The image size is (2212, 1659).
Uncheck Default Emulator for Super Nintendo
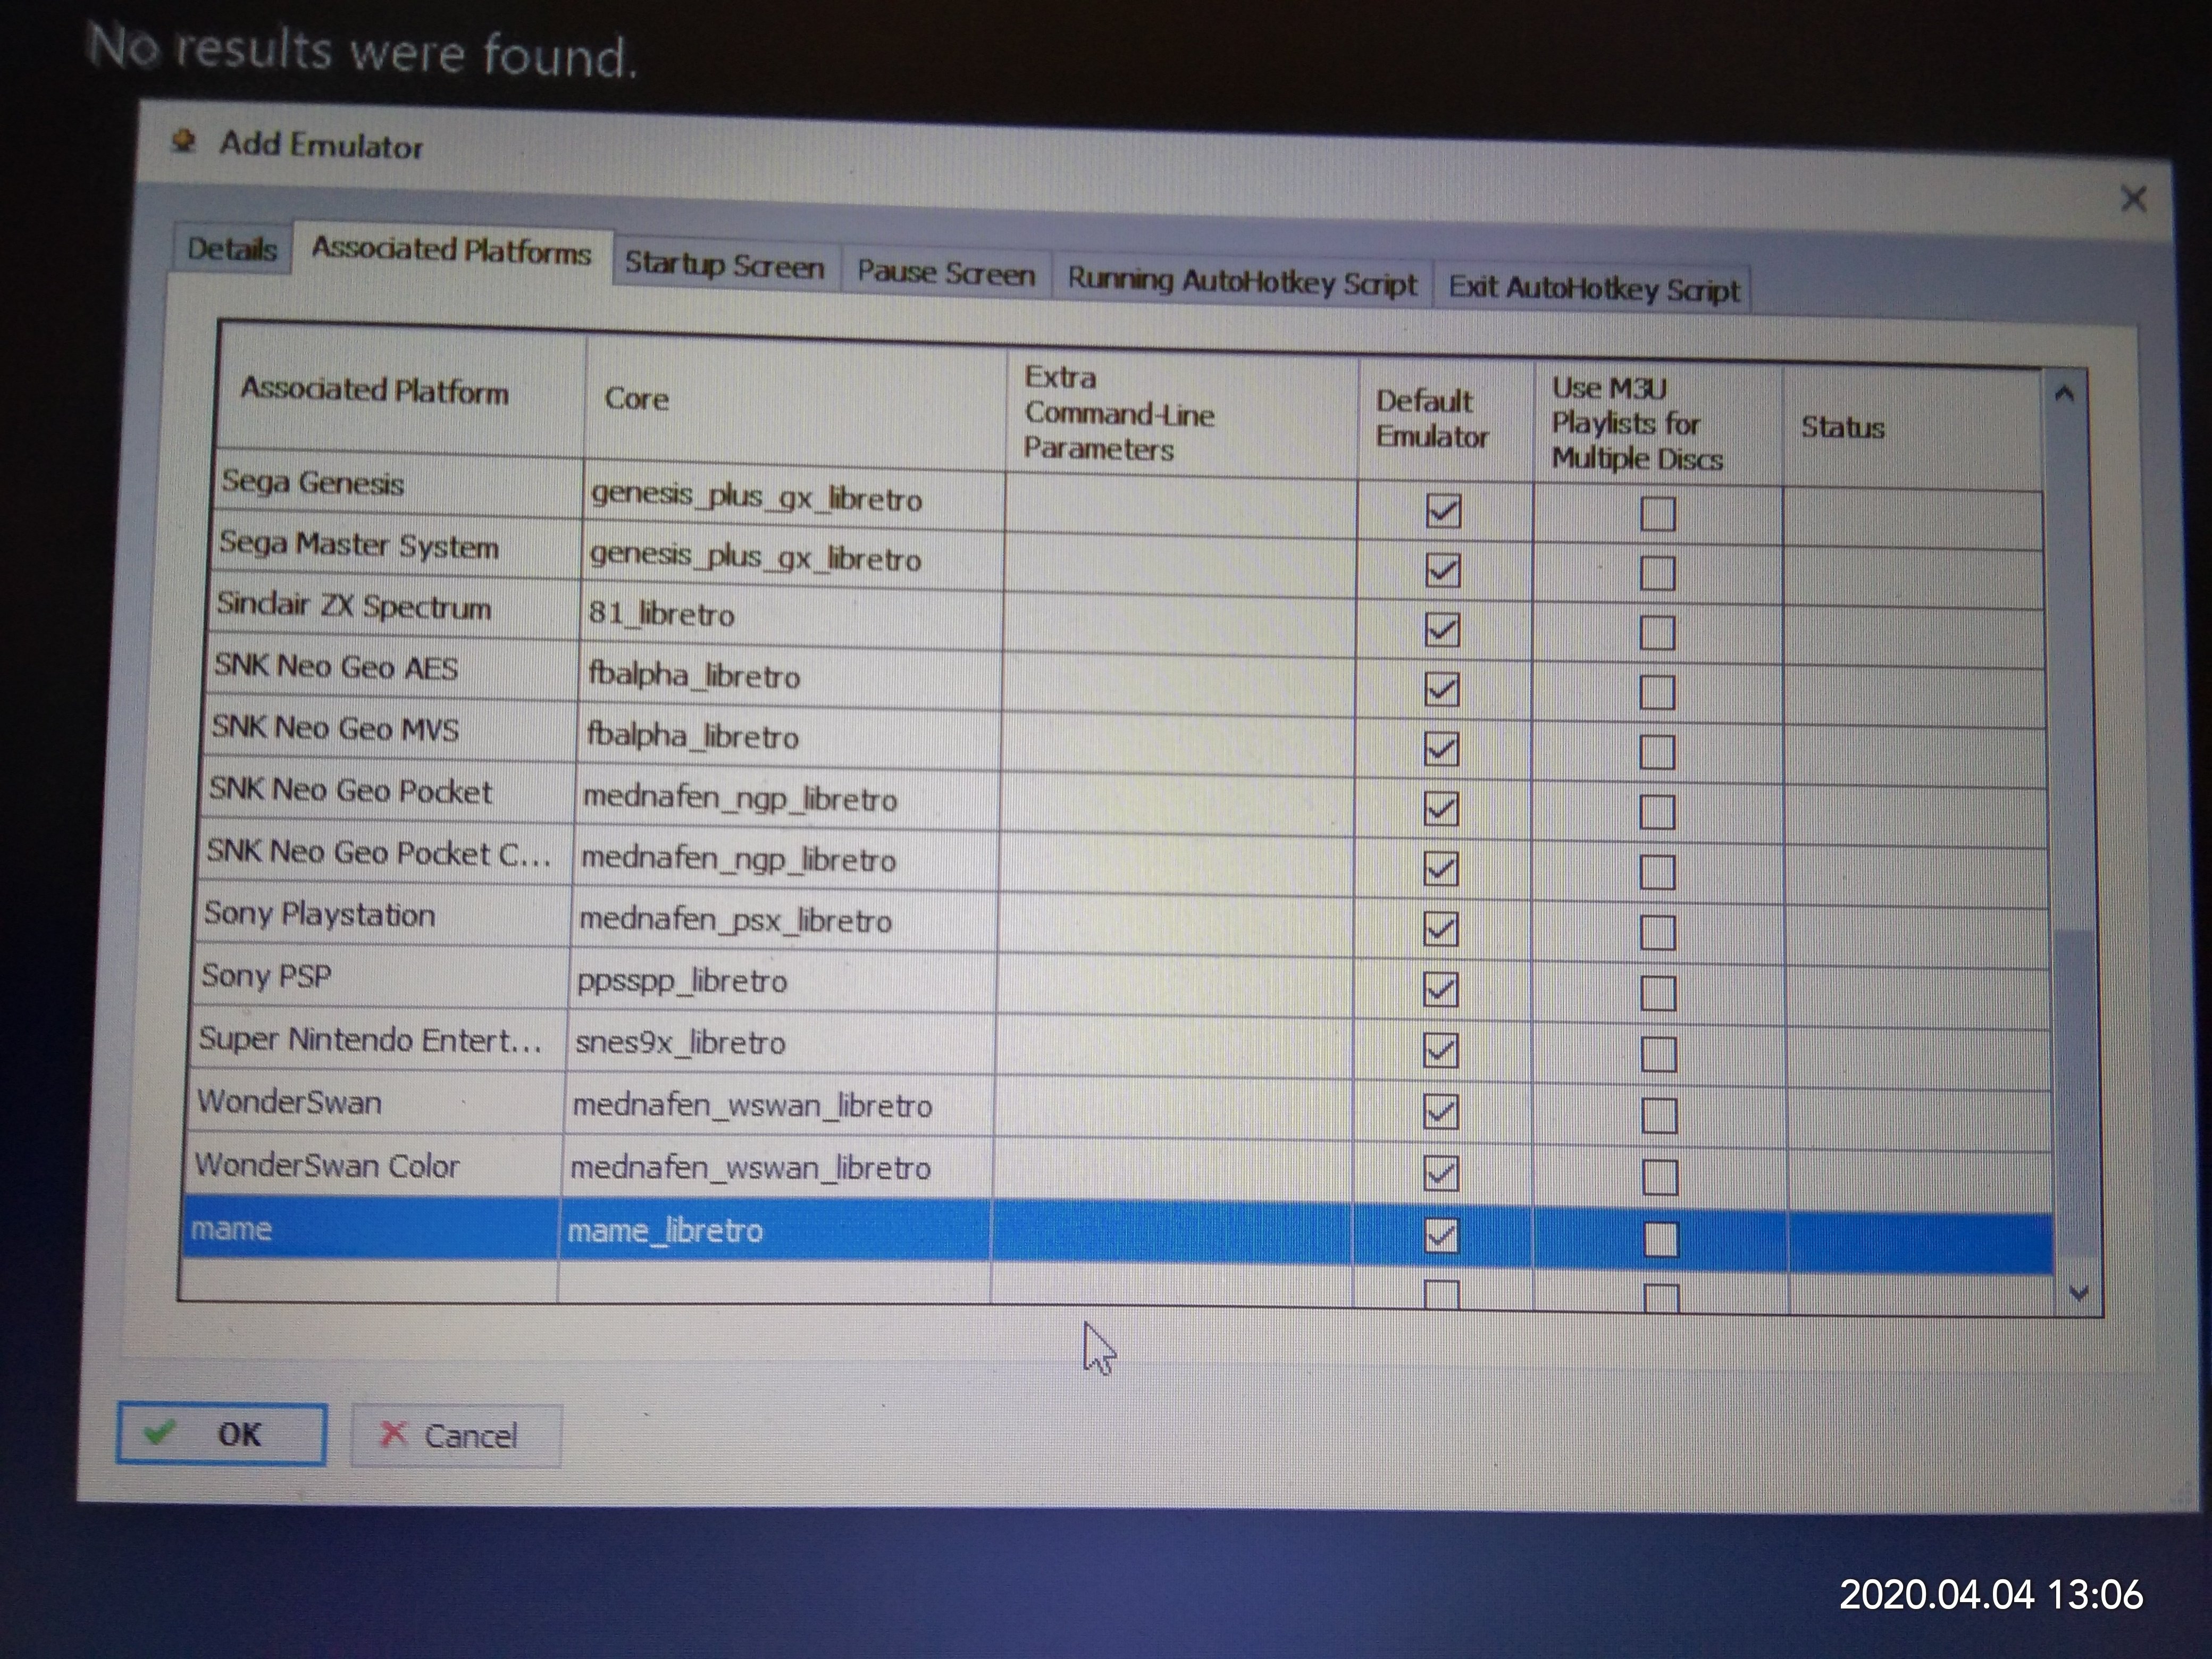coord(1440,1051)
